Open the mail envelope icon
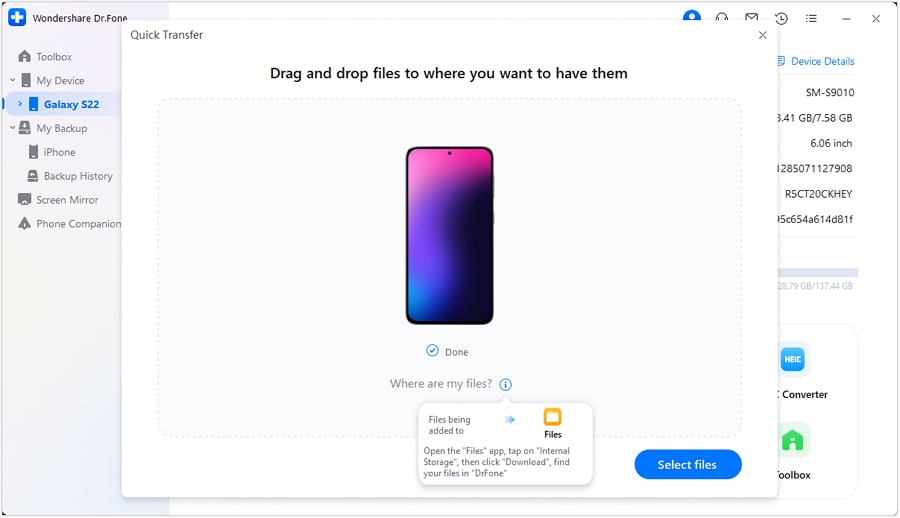900x518 pixels. 751,17
